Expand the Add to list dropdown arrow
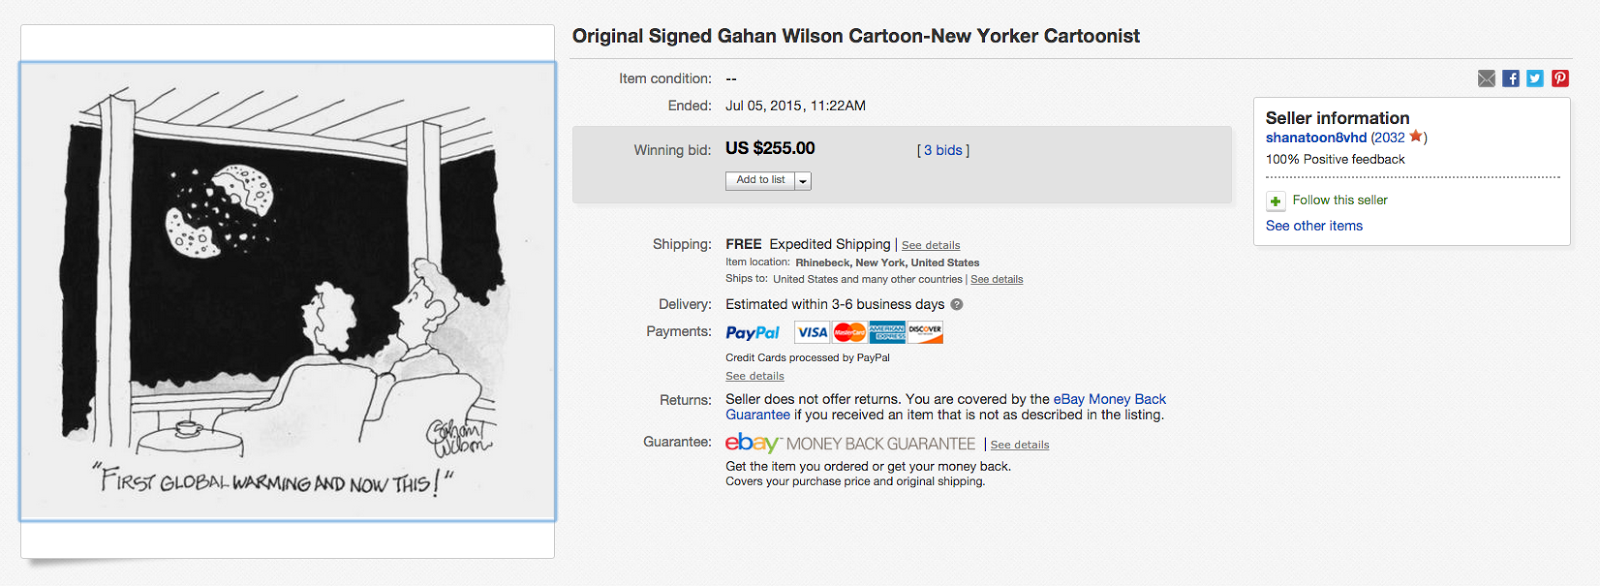1600x586 pixels. click(803, 181)
